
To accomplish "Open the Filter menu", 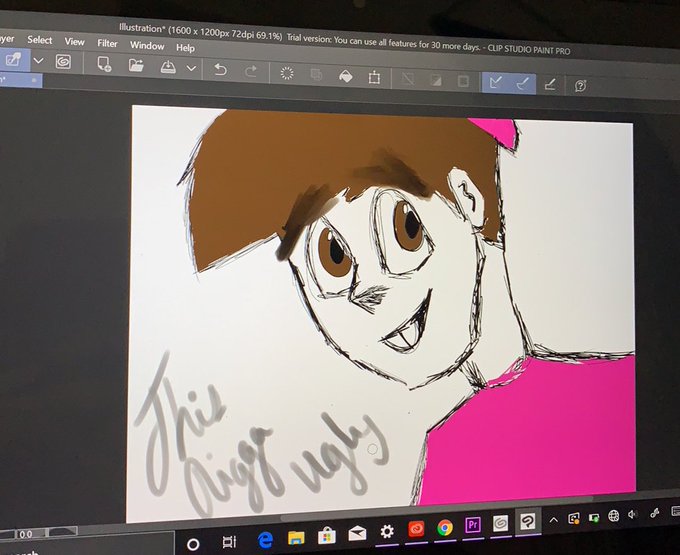I will click(x=107, y=43).
